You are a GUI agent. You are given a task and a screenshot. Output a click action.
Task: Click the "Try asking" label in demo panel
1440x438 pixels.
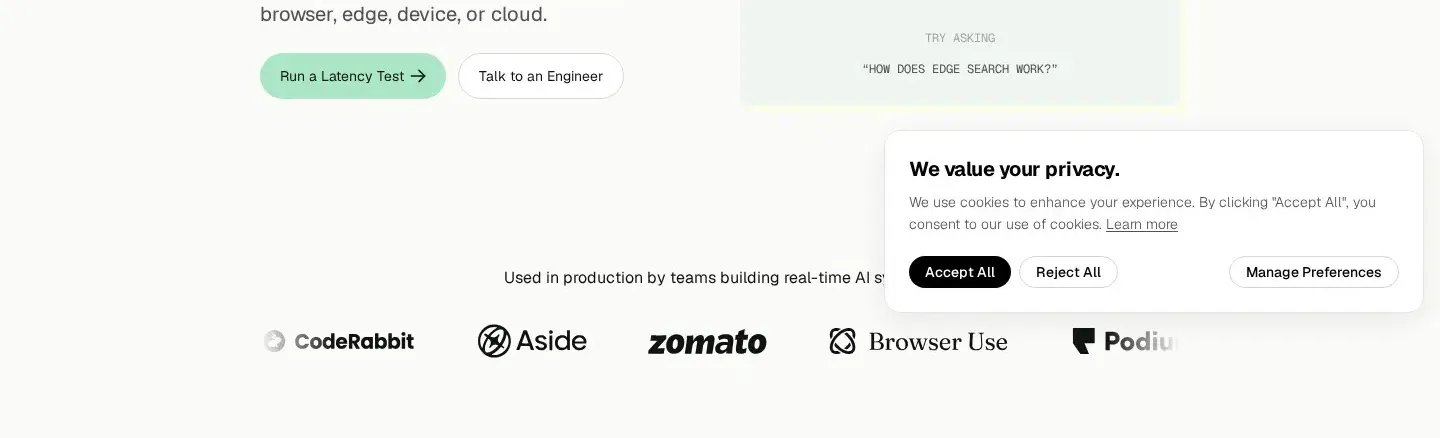(x=960, y=38)
